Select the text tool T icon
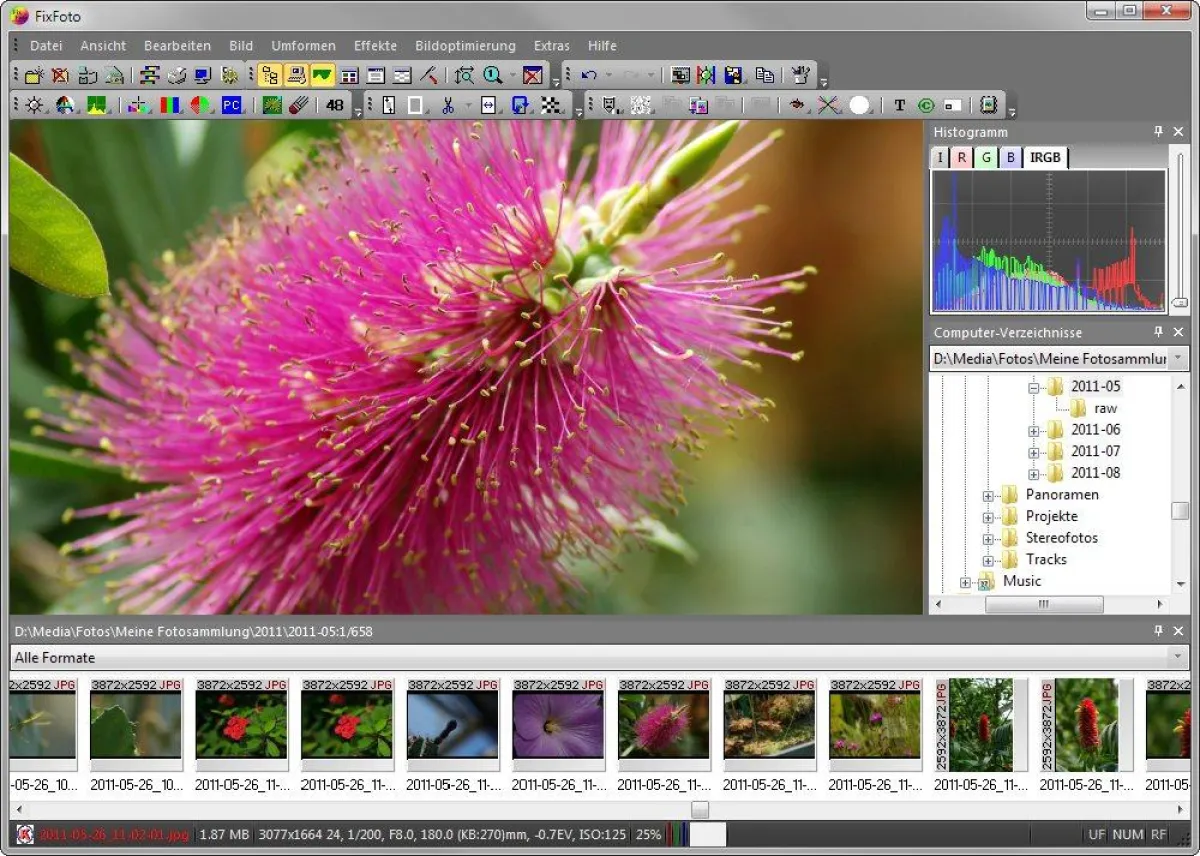The image size is (1200, 856). click(x=899, y=105)
